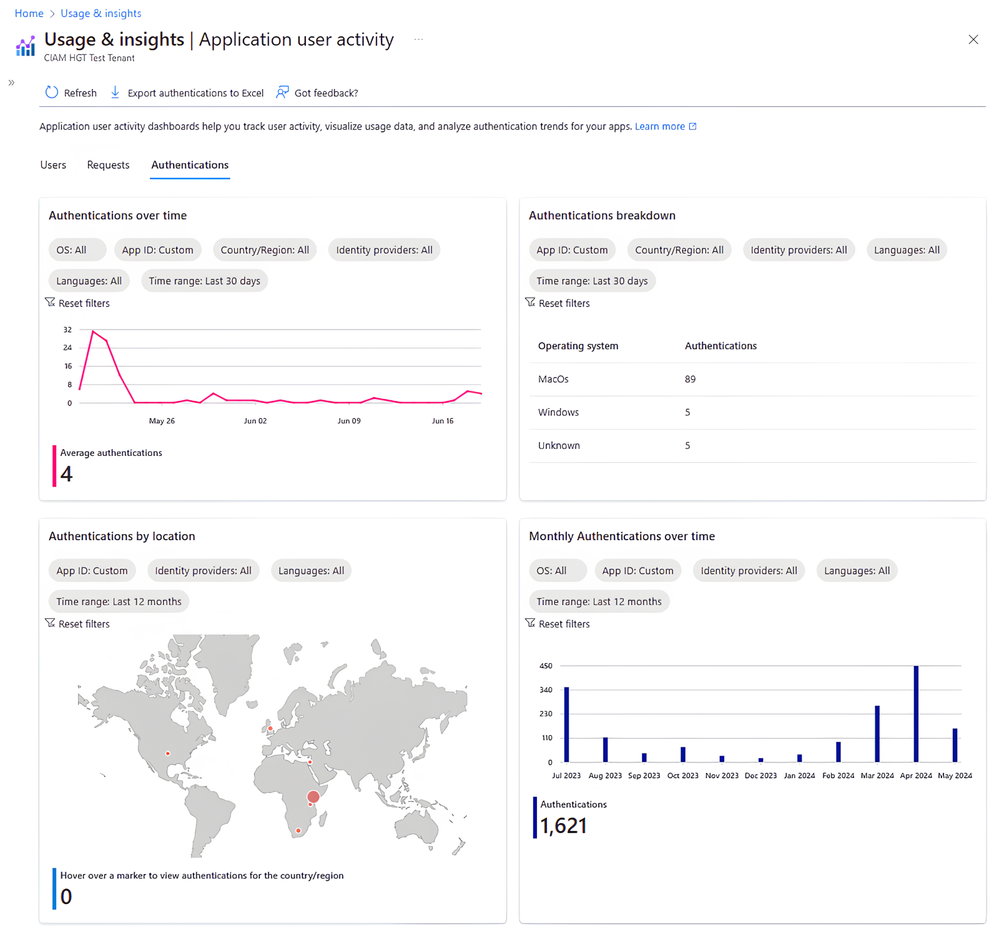Image resolution: width=999 pixels, height=946 pixels.
Task: Open Languages: All filter in Authentications breakdown
Action: [907, 250]
